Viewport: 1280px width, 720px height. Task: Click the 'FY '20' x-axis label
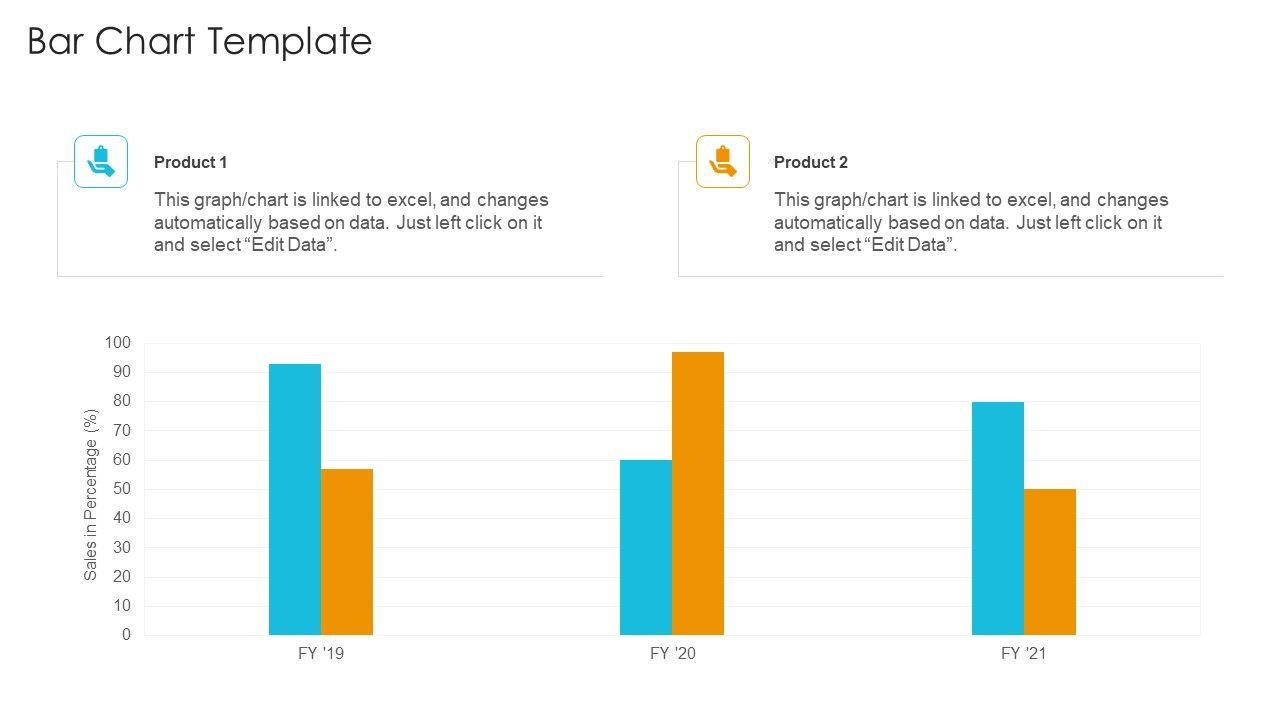click(x=672, y=654)
